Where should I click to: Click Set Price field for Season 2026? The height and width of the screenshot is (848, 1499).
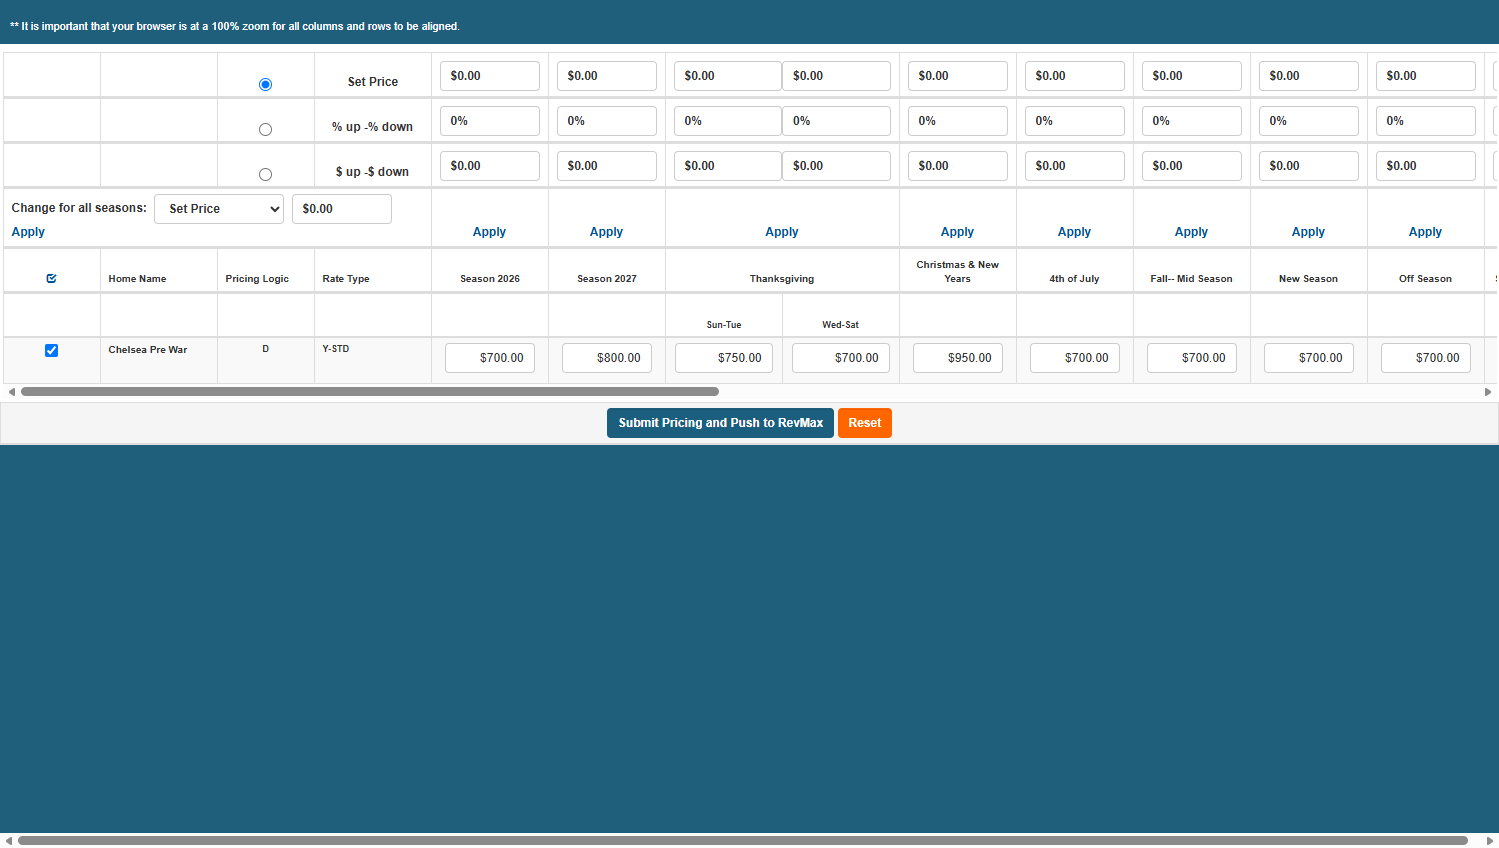(x=490, y=76)
